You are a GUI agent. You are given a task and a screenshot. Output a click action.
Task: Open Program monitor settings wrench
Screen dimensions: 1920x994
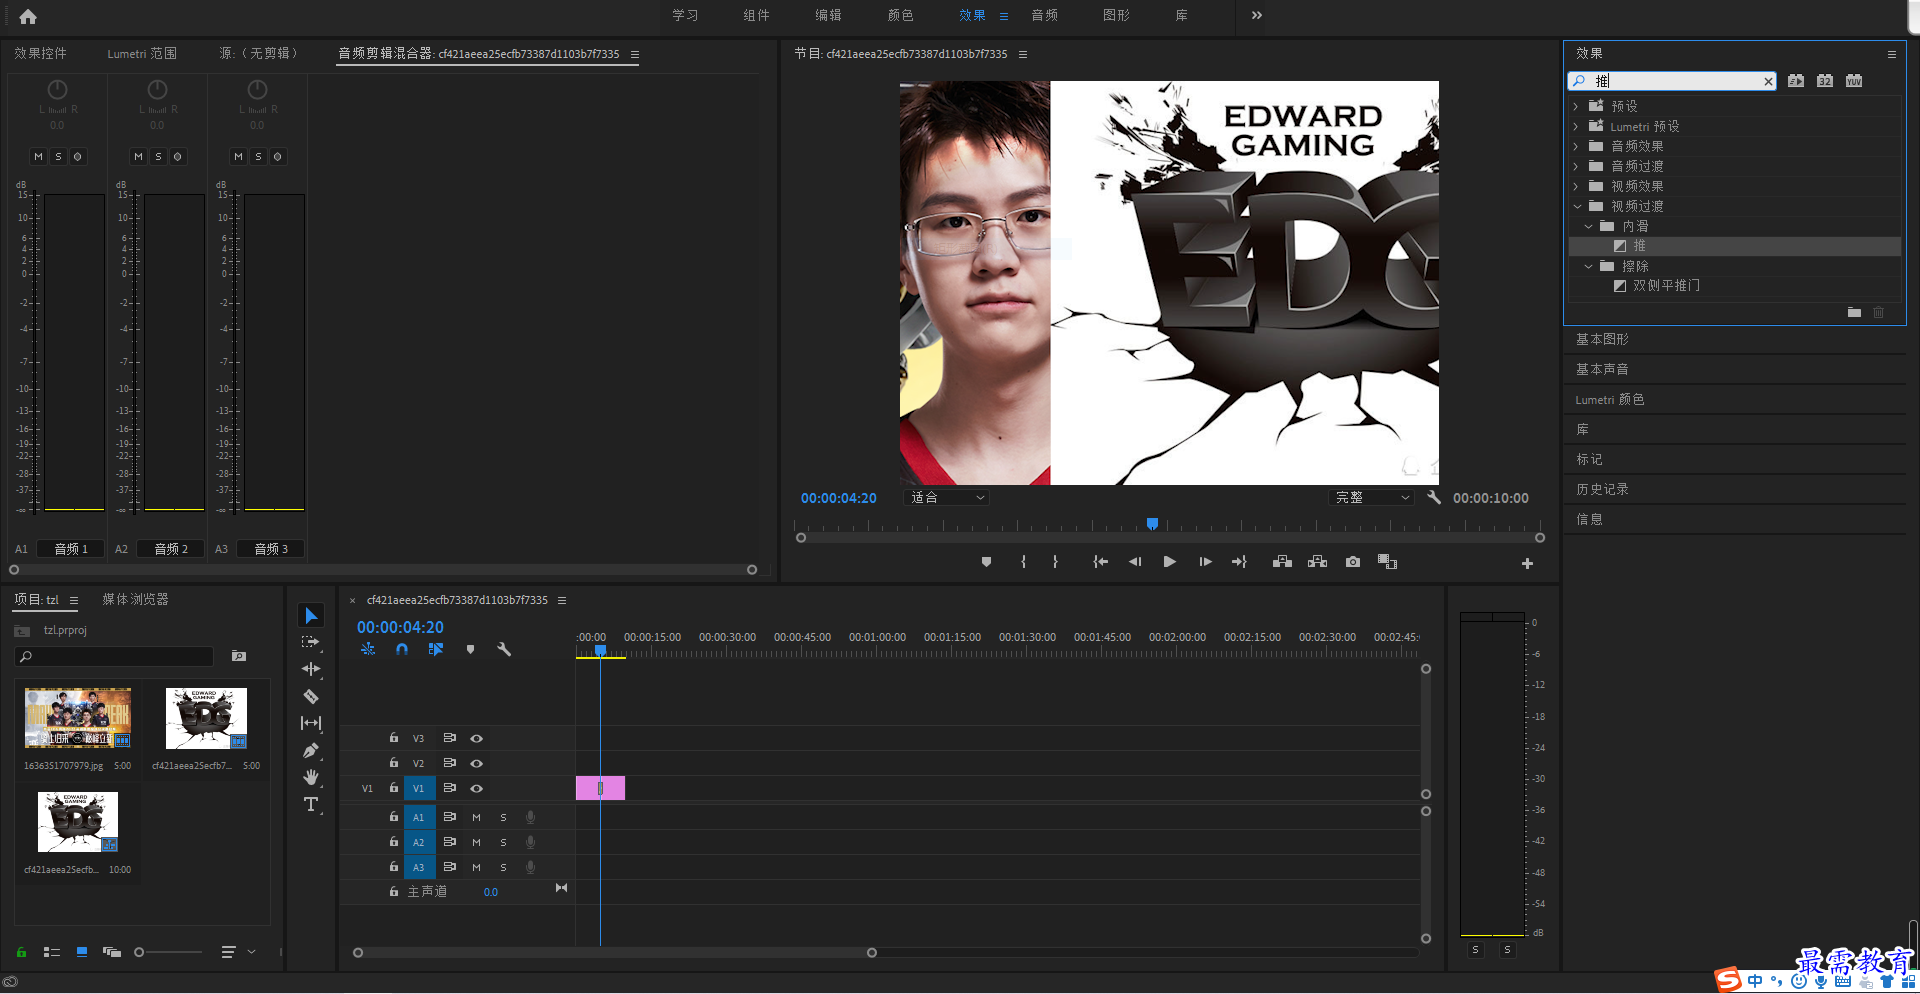[x=1434, y=497]
